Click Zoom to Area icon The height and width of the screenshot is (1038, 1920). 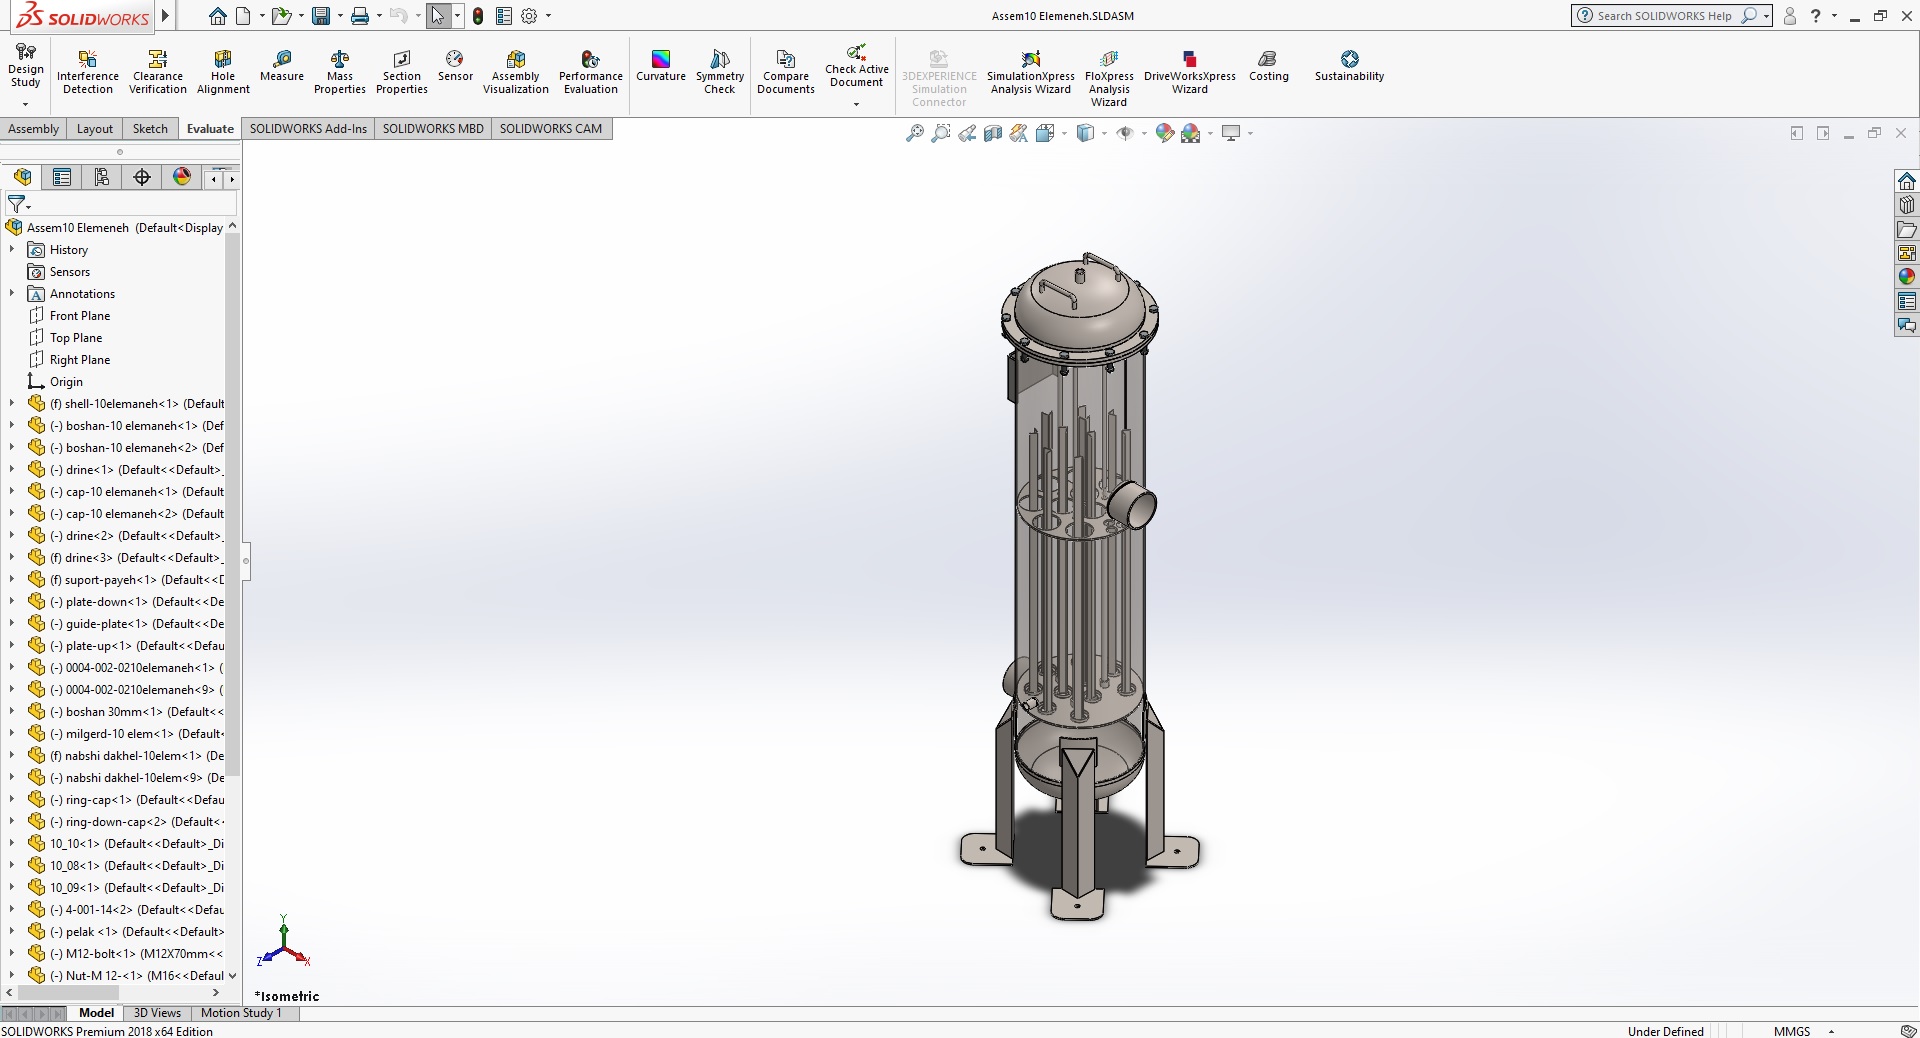940,133
